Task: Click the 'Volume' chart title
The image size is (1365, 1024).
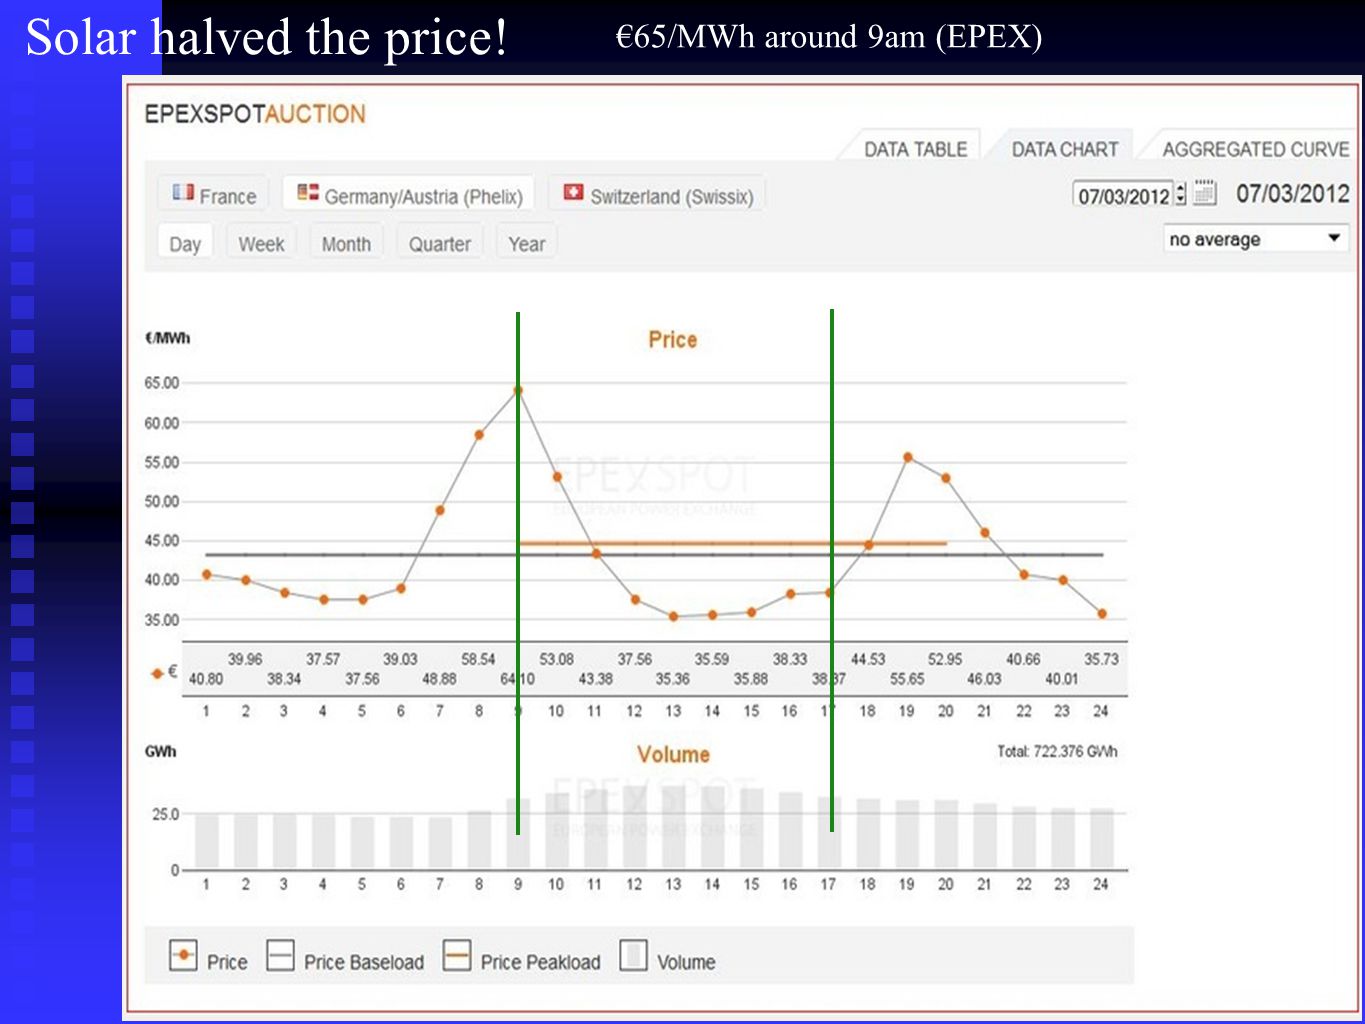Action: tap(673, 754)
